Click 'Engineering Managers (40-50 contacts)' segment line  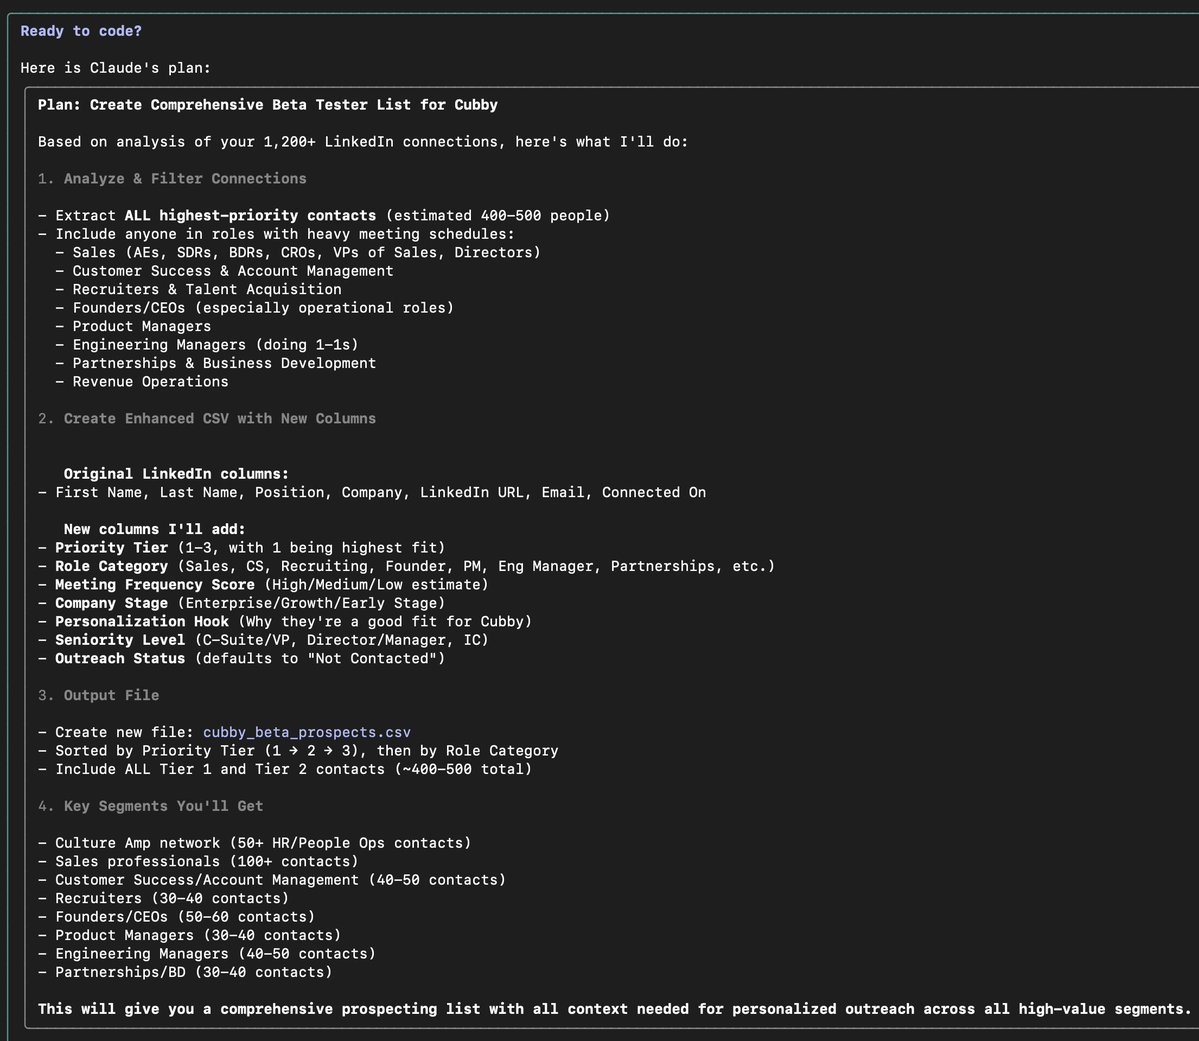coord(207,954)
